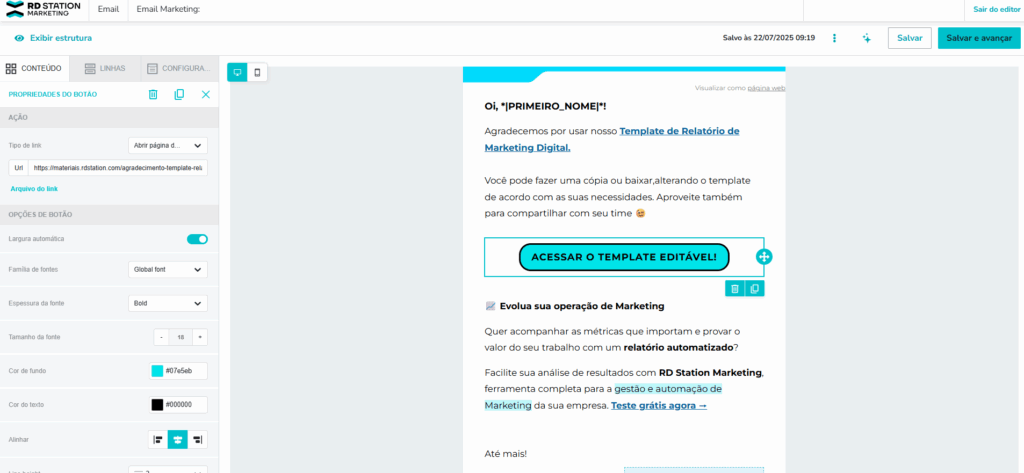Open the Configurações tab

[x=178, y=68]
